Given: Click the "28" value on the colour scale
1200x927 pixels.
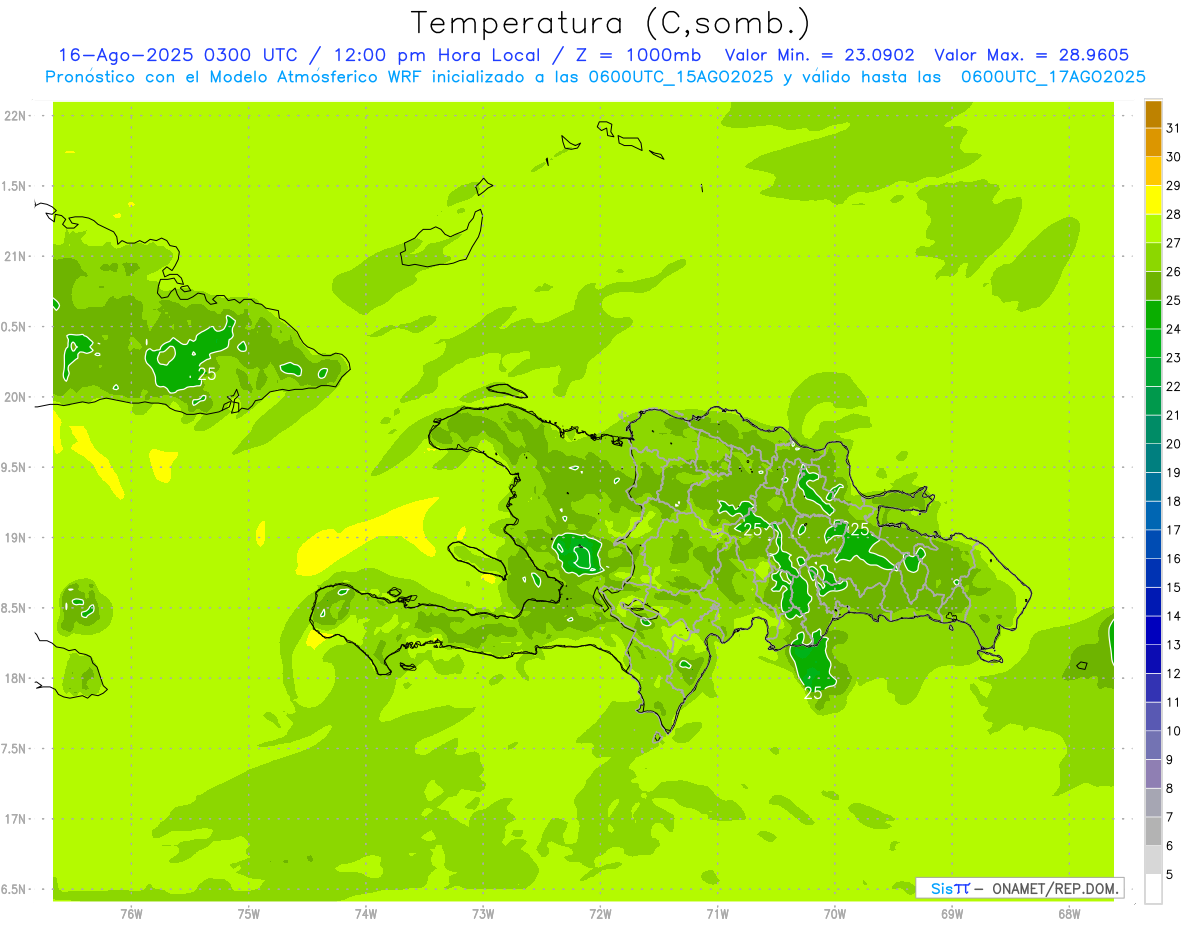Looking at the screenshot, I should (x=1174, y=214).
